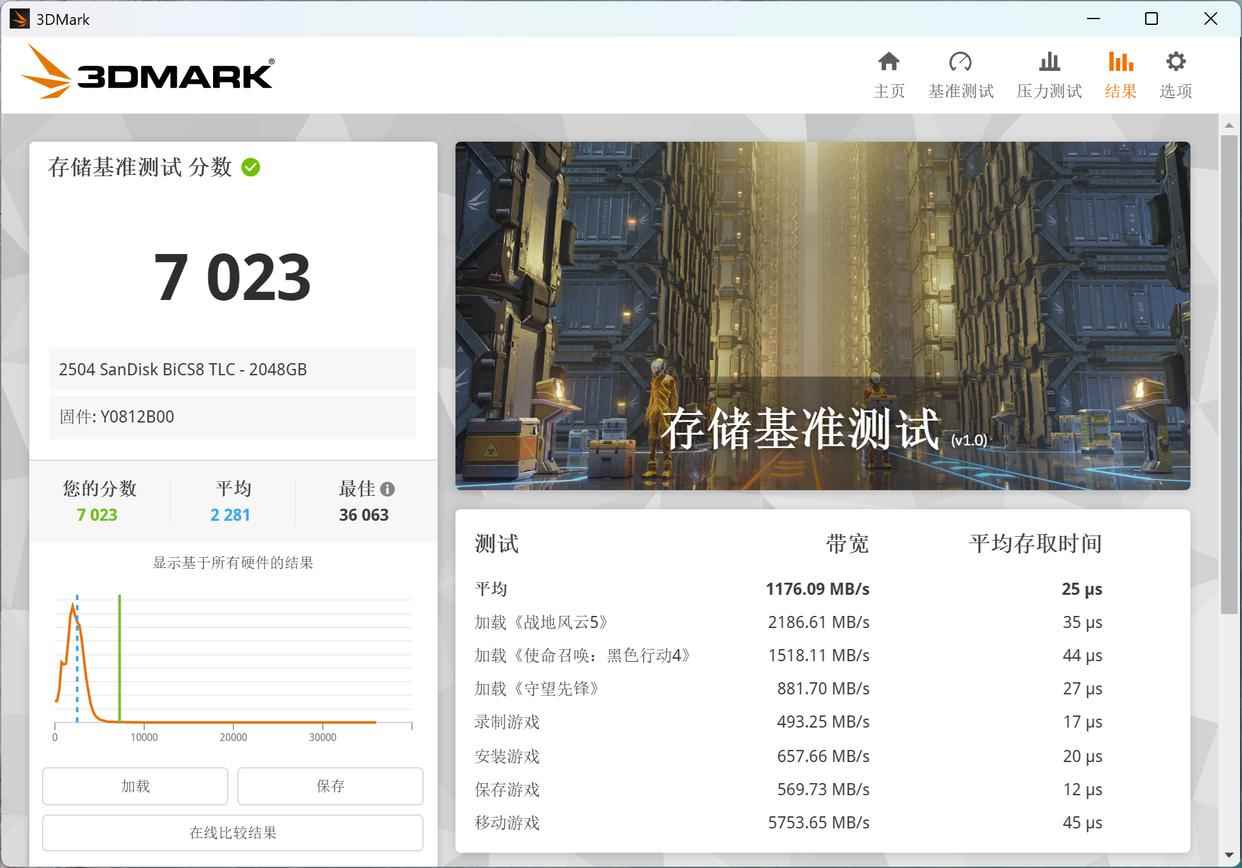1242x868 pixels.
Task: Open 选项 settings gear icon
Action: pyautogui.click(x=1176, y=62)
